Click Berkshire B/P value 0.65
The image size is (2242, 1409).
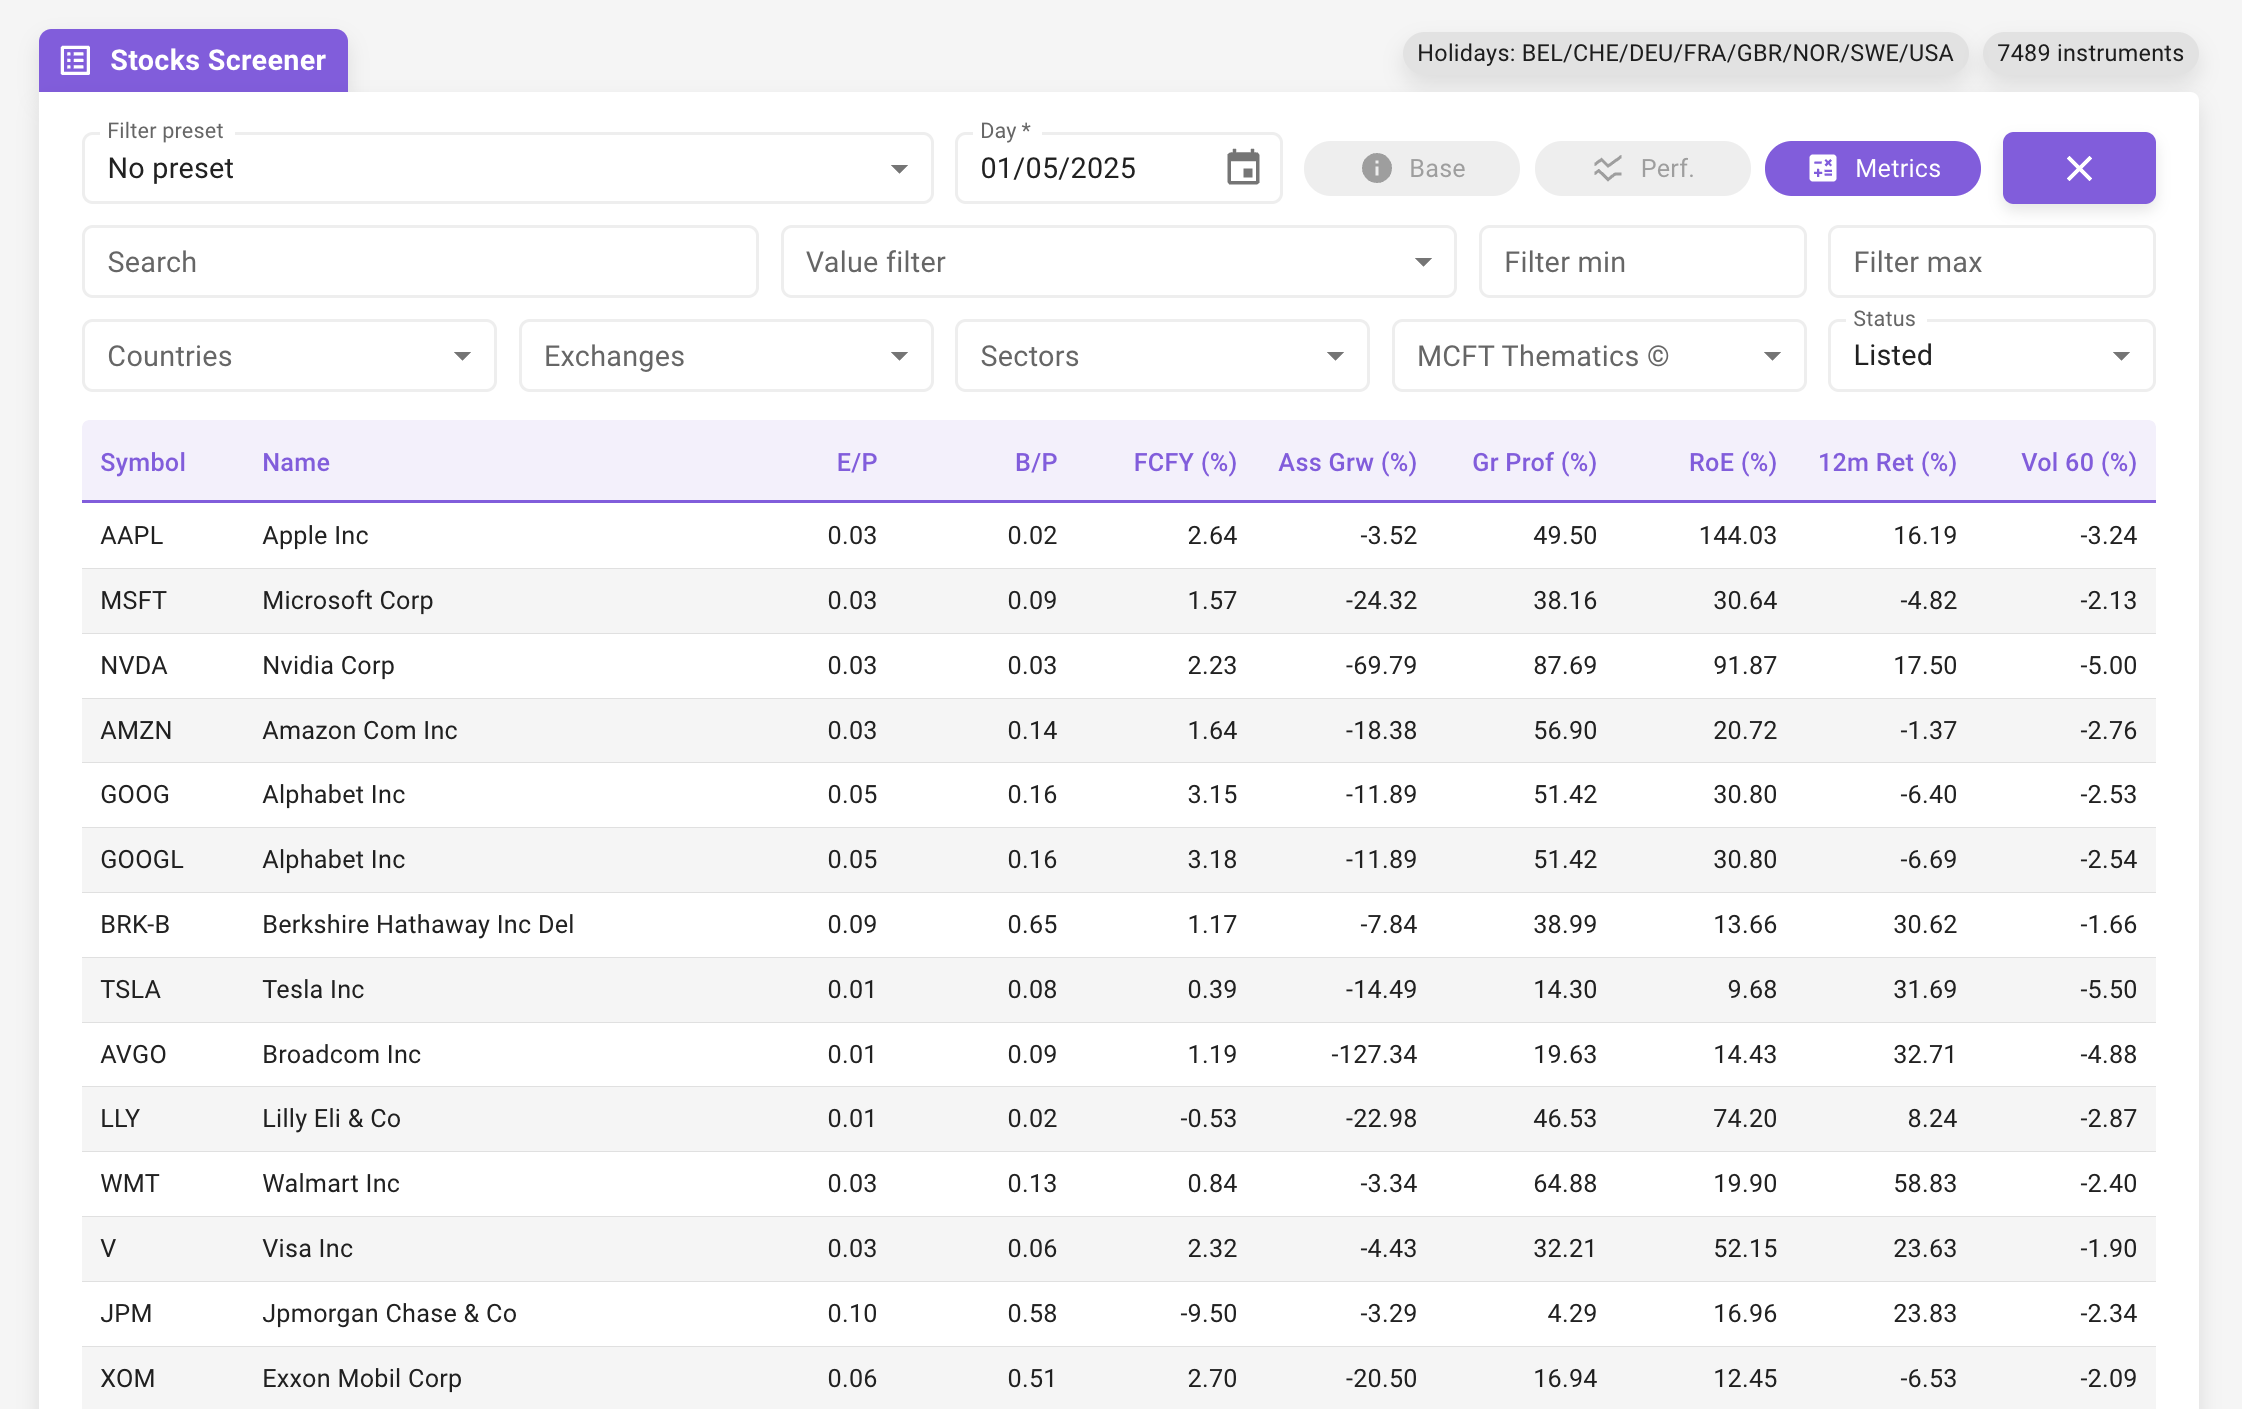[1032, 924]
